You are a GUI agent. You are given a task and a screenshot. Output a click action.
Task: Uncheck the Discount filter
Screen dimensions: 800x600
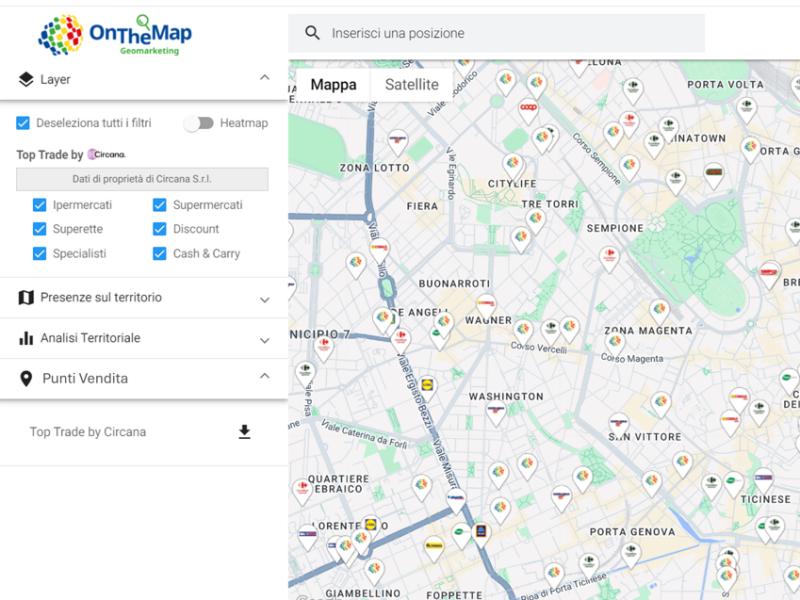160,229
